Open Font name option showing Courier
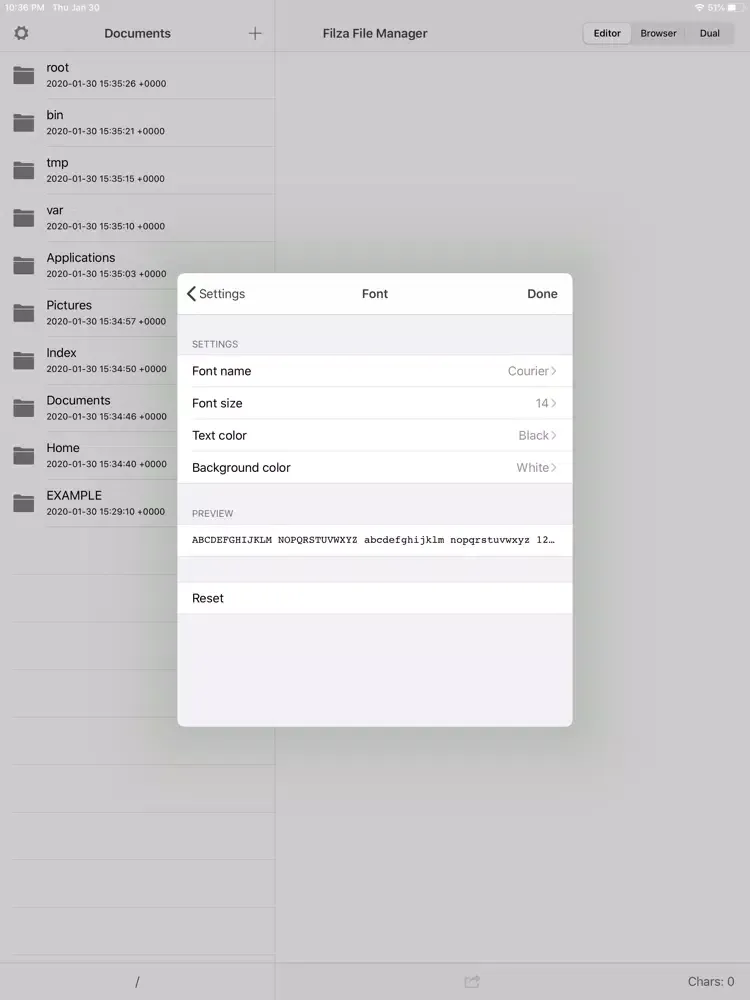The image size is (750, 1000). (x=374, y=371)
